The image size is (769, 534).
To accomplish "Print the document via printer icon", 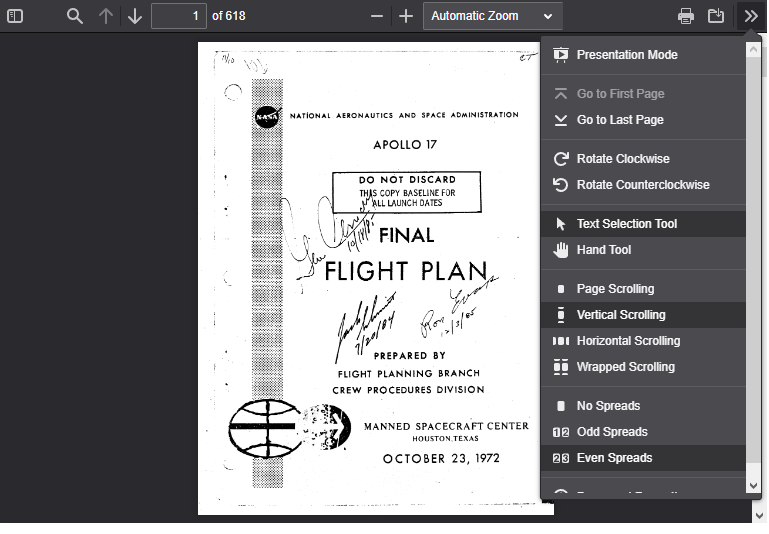I will tap(686, 16).
